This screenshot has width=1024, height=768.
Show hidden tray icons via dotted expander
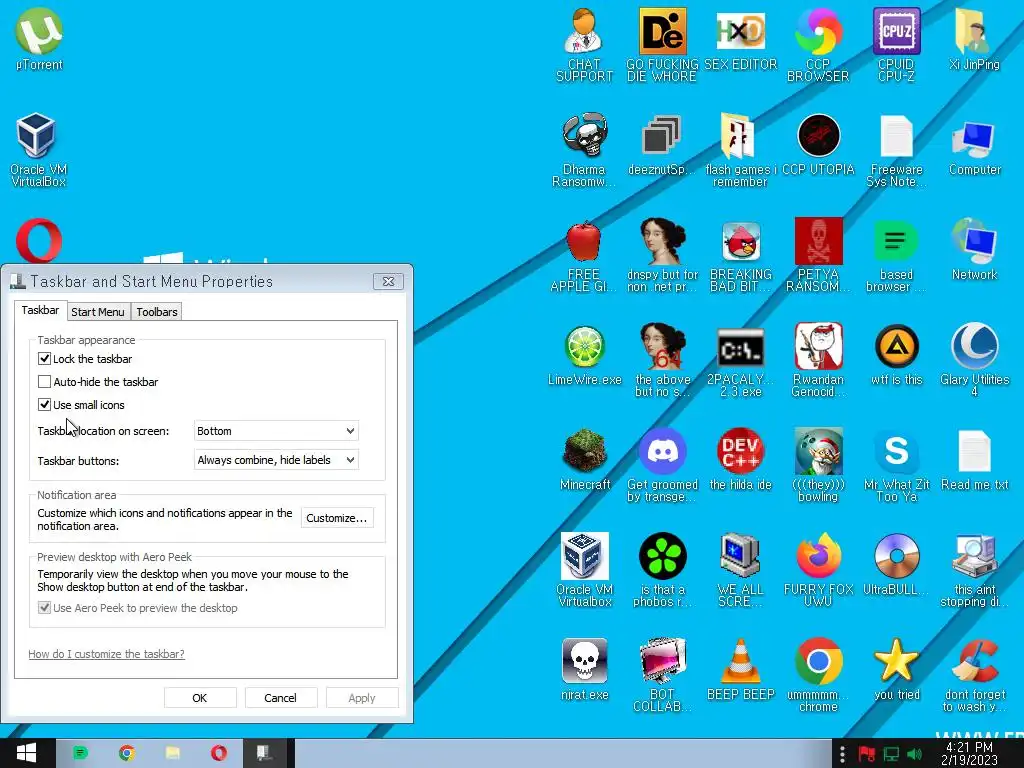coord(842,754)
